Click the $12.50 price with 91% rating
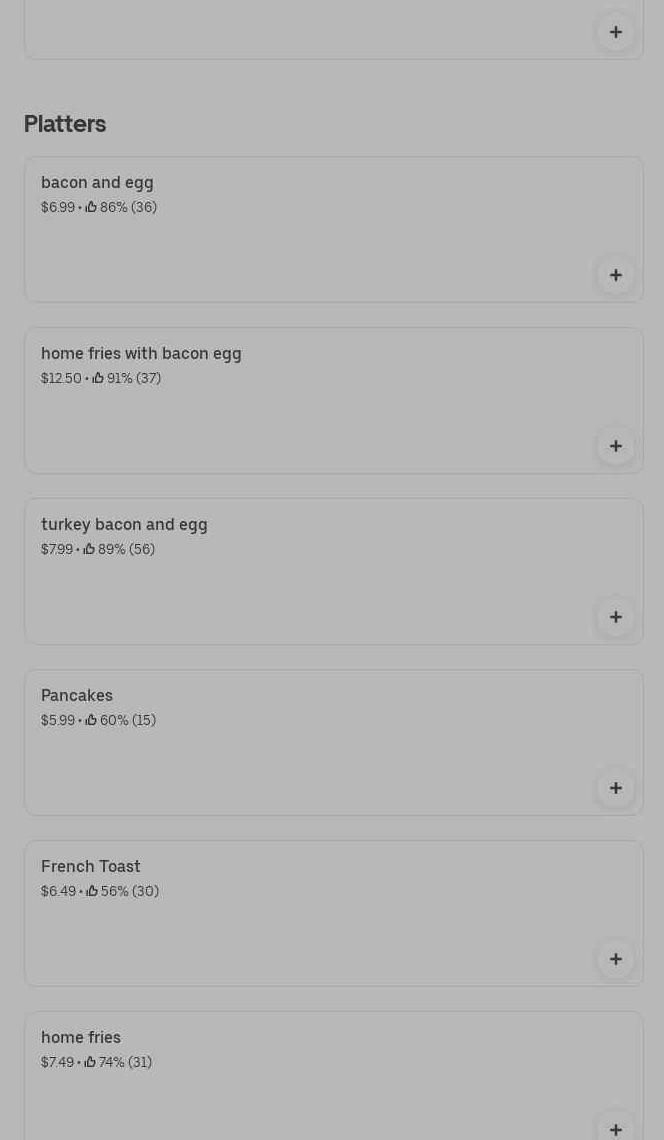This screenshot has width=664, height=1140. pos(61,379)
